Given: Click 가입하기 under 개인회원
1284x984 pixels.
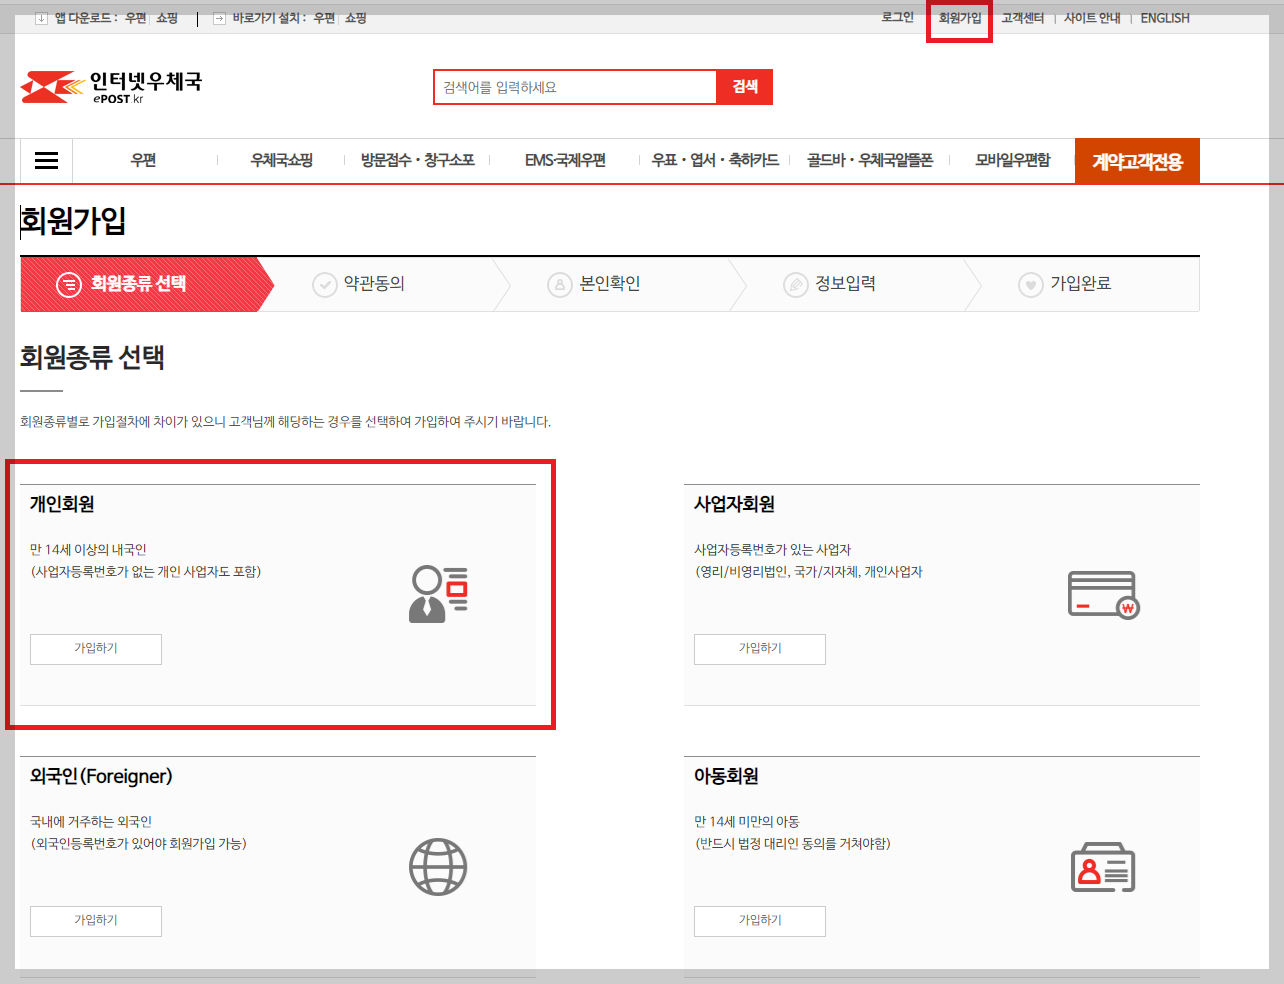Looking at the screenshot, I should [x=95, y=649].
